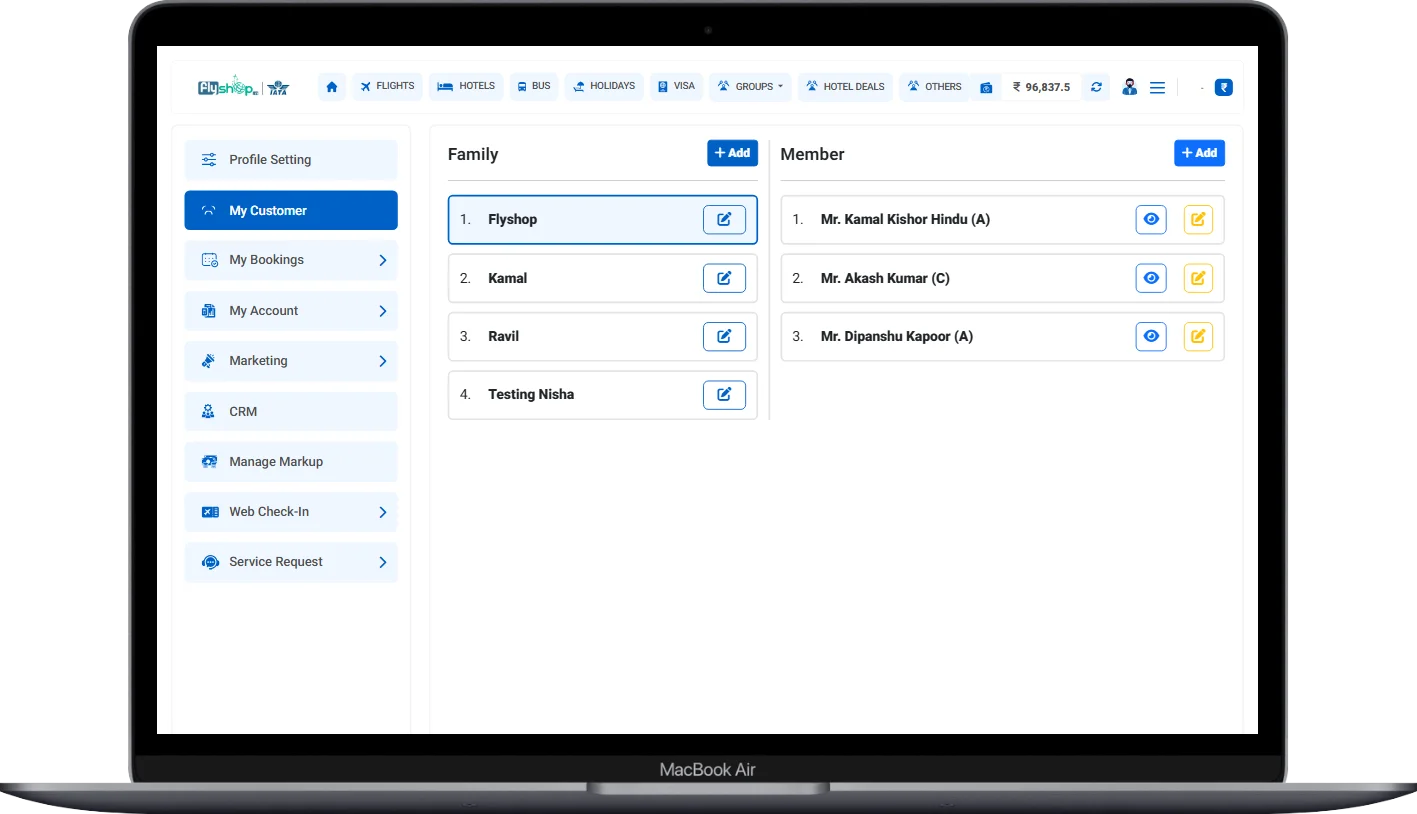Add a new member

[1199, 153]
